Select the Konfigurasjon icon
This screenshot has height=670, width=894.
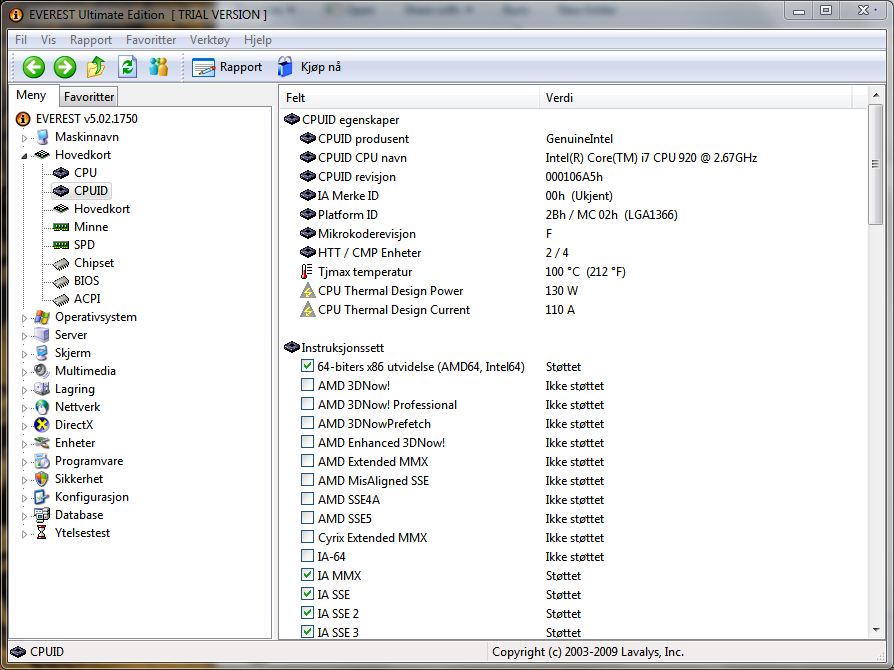click(x=42, y=497)
